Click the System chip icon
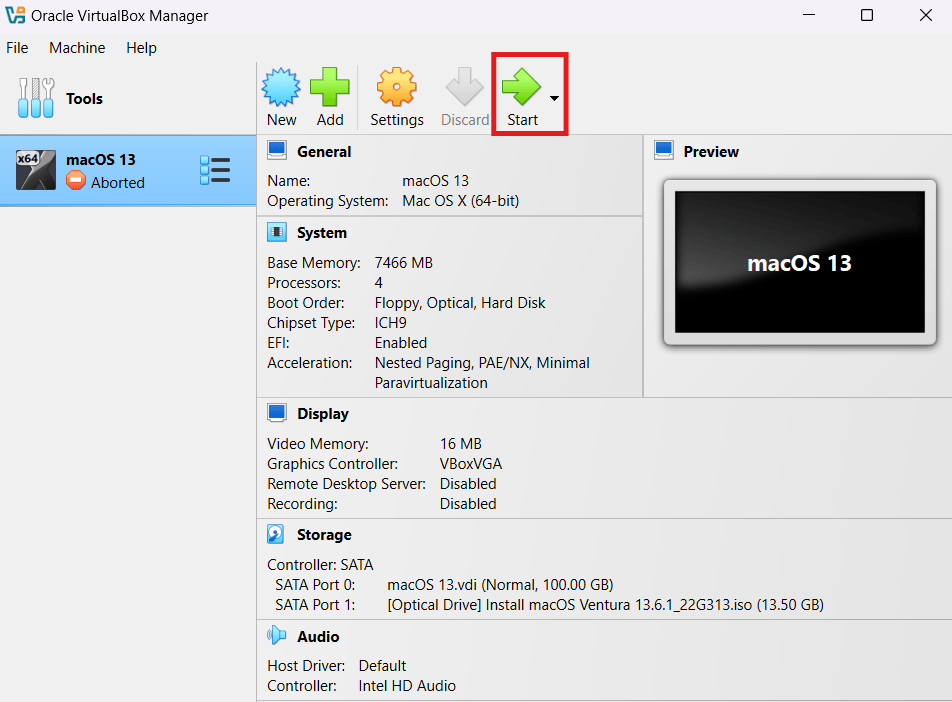This screenshot has width=952, height=702. coord(277,232)
